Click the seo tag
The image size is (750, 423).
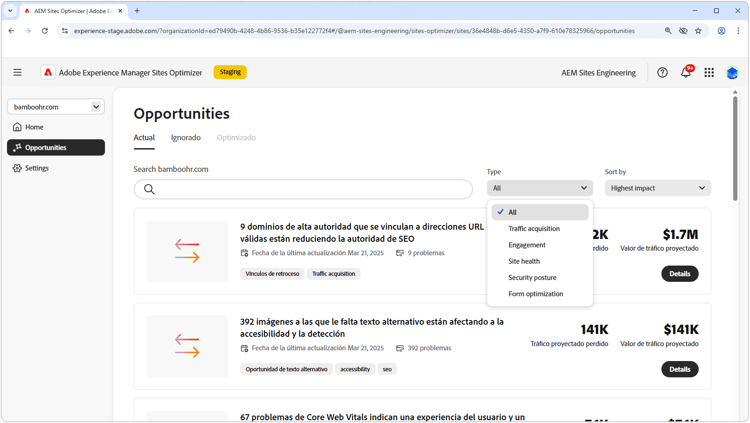[x=387, y=369]
